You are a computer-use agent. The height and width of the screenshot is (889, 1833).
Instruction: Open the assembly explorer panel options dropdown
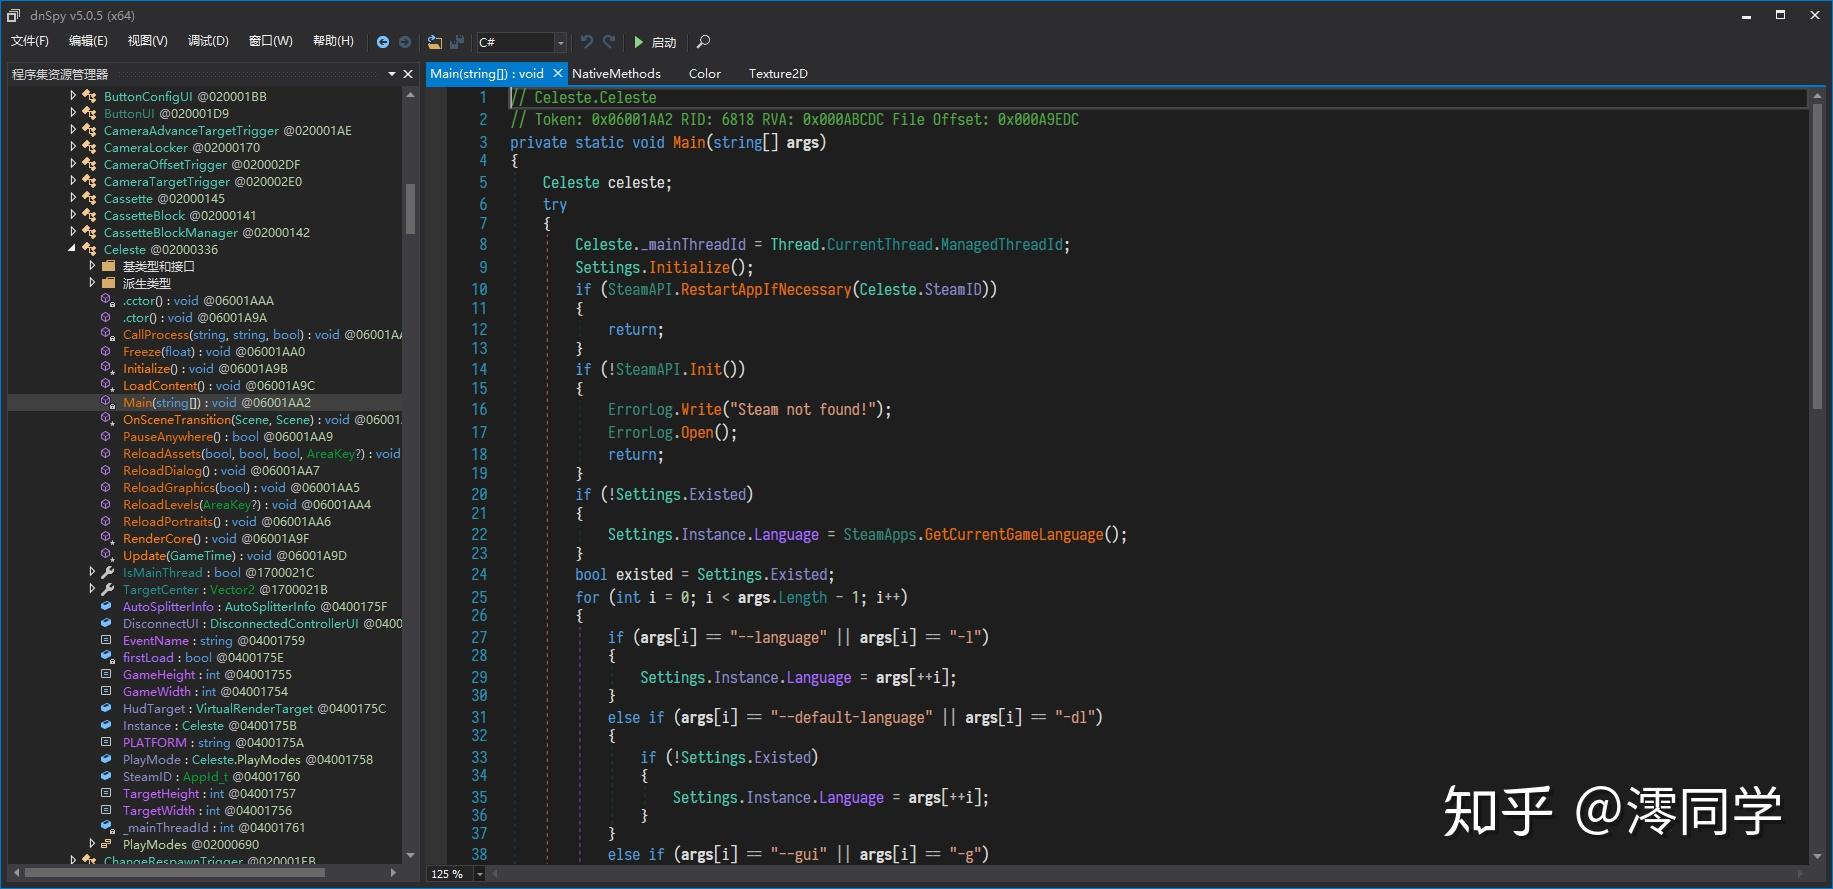[392, 74]
